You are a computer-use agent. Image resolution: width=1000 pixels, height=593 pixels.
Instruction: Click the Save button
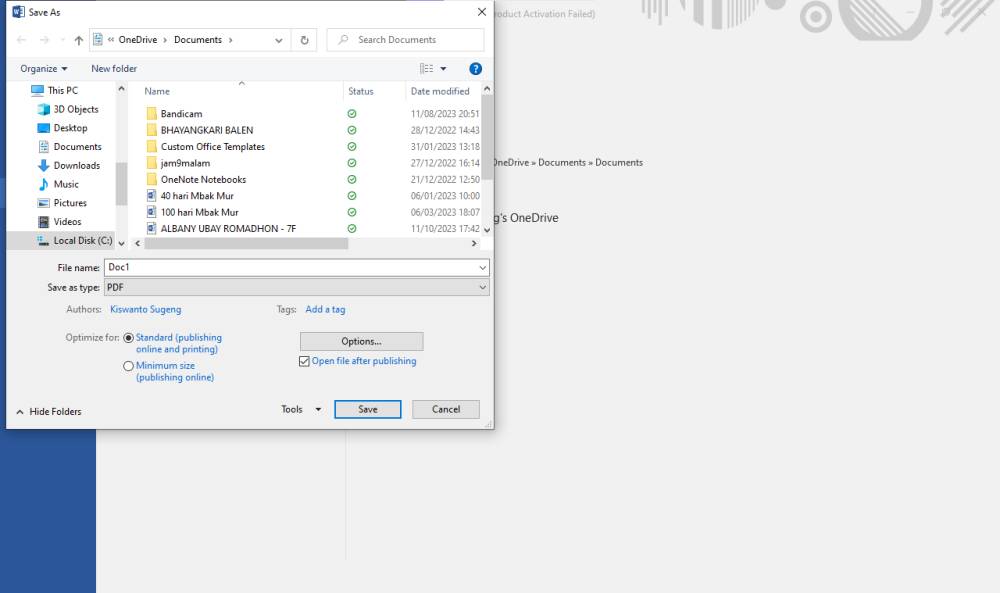pyautogui.click(x=367, y=409)
